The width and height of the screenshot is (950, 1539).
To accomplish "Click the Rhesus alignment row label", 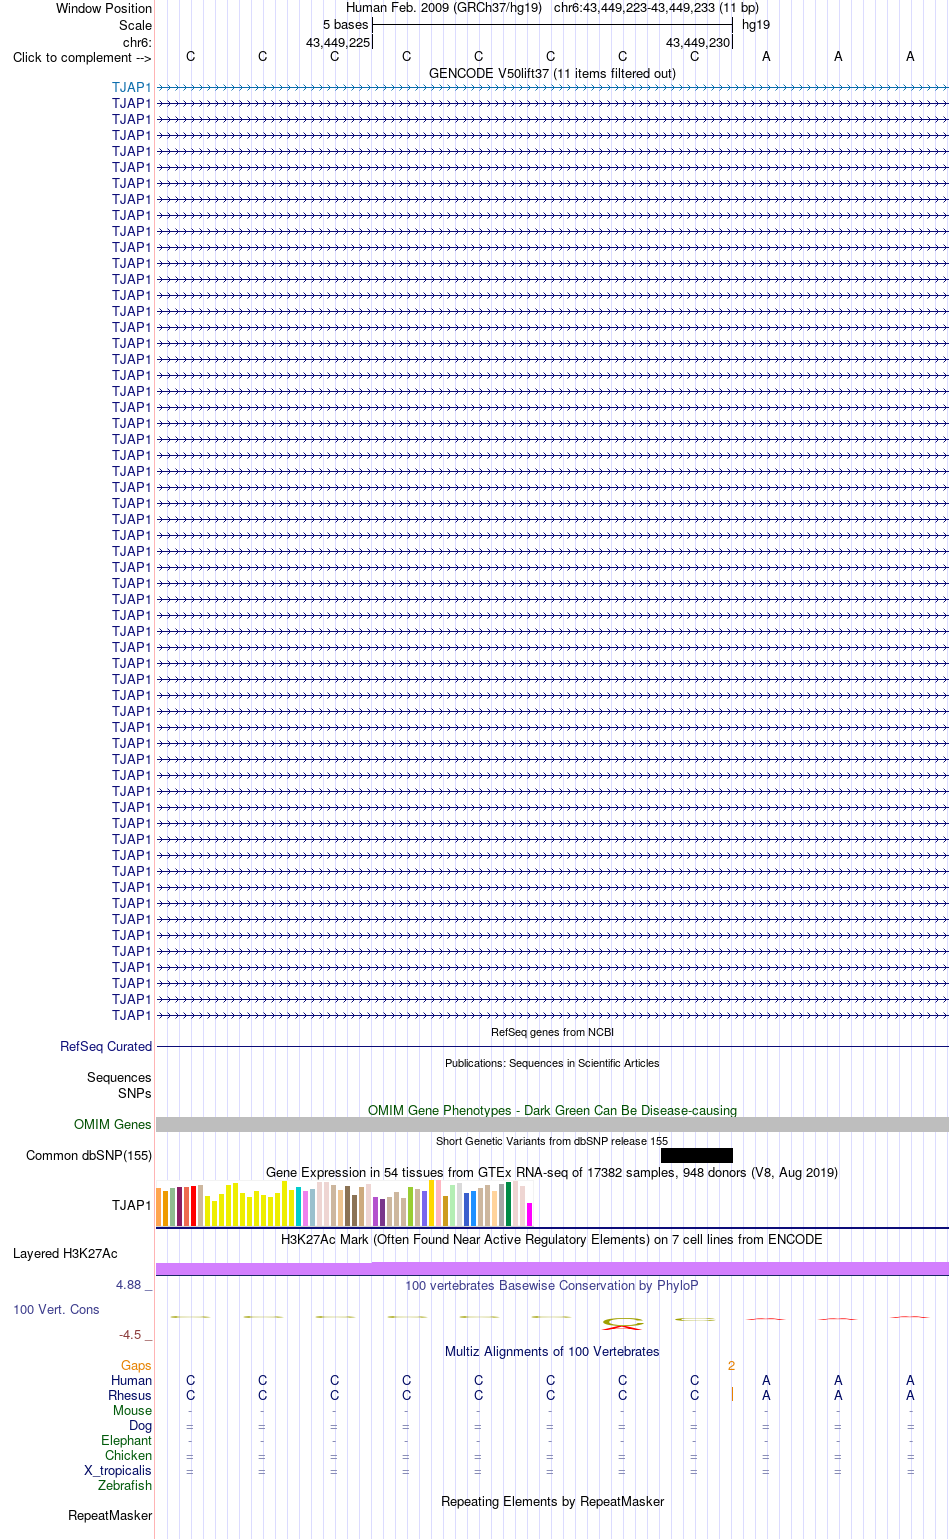I will point(130,1395).
